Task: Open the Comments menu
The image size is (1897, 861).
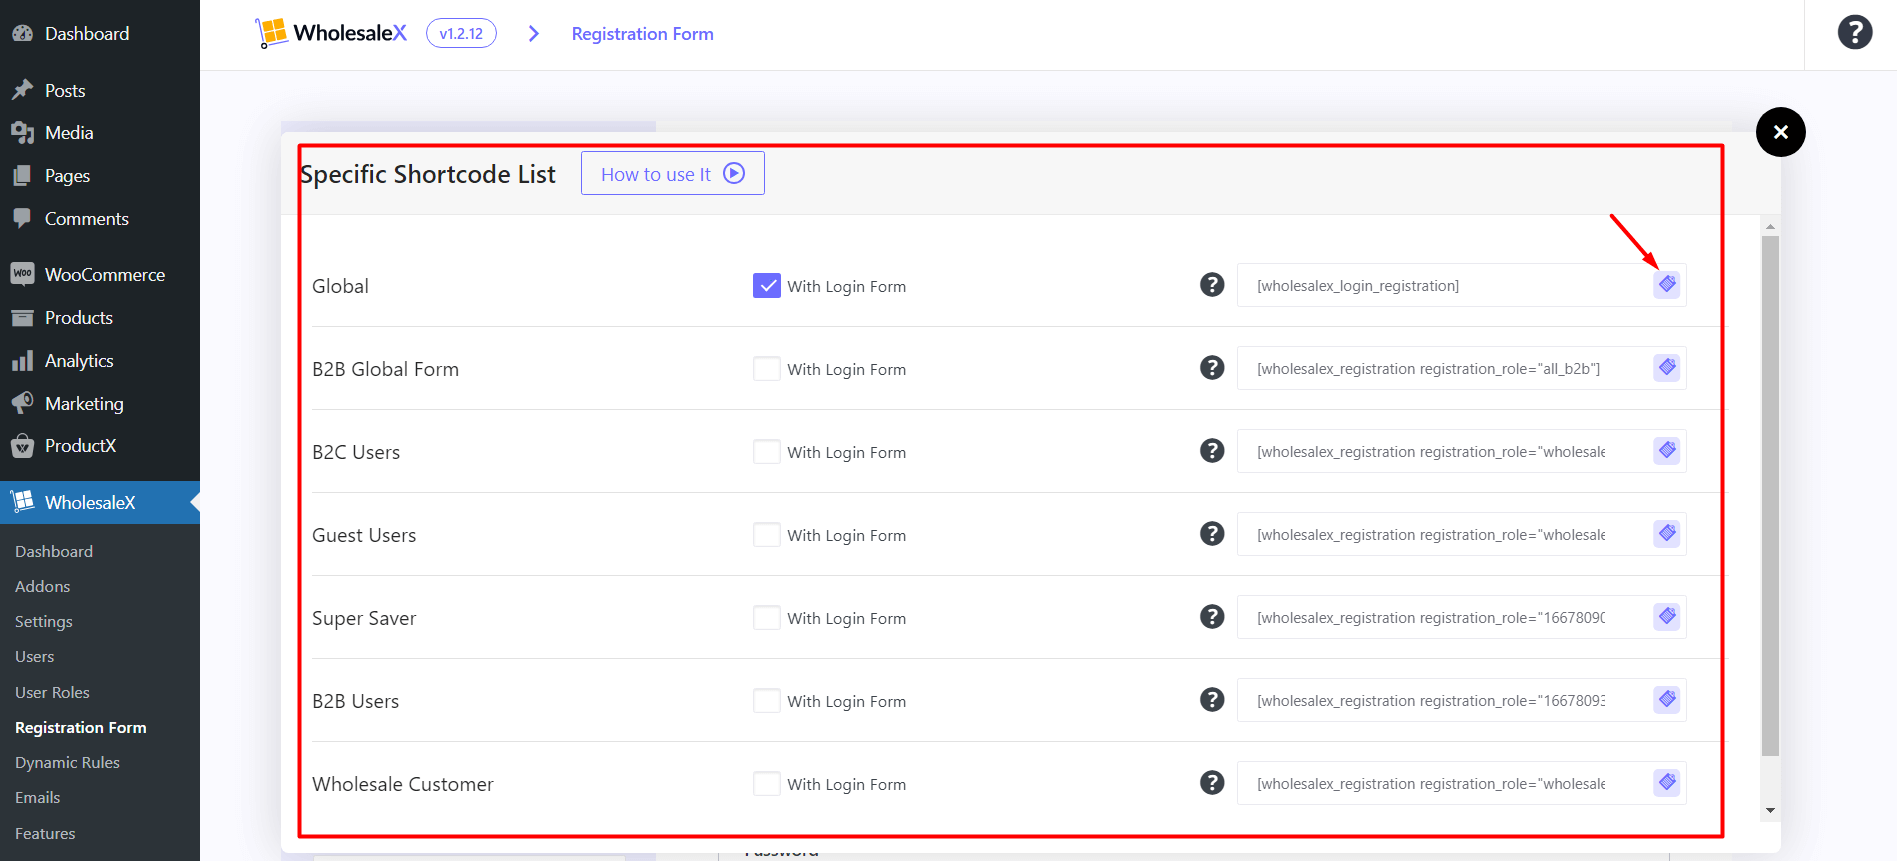Action: (100, 218)
